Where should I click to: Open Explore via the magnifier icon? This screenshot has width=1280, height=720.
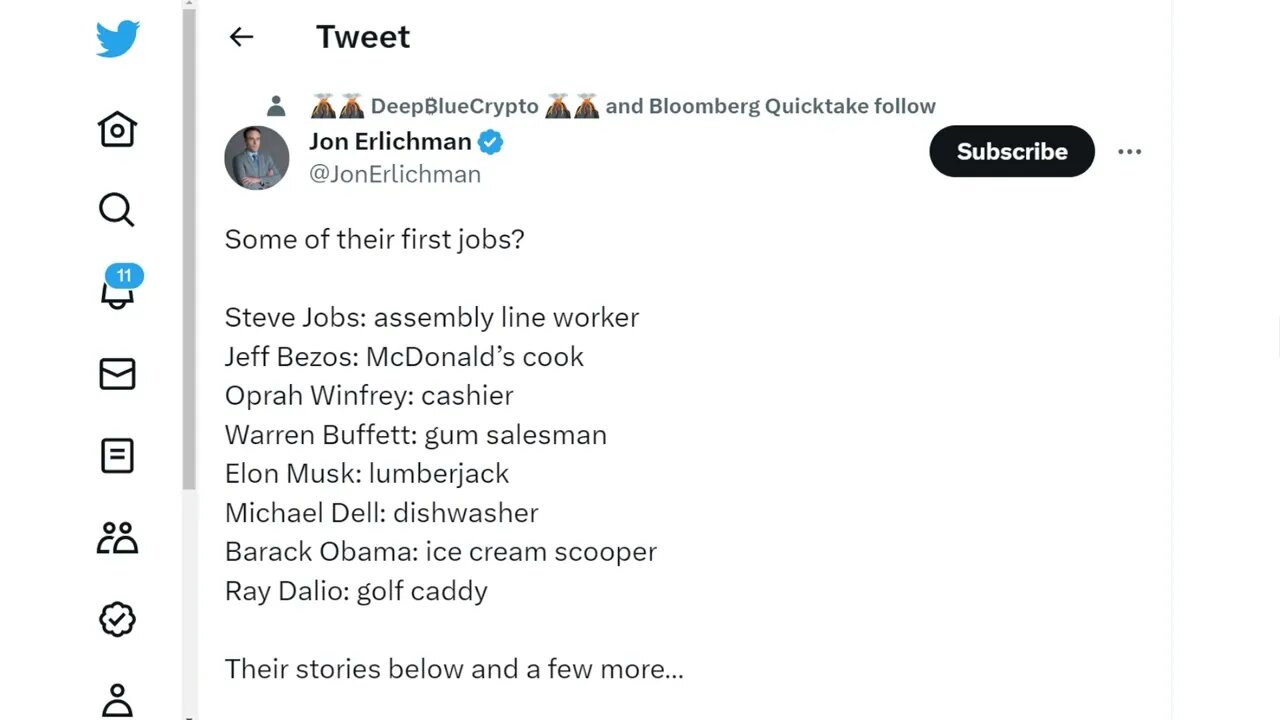point(116,210)
